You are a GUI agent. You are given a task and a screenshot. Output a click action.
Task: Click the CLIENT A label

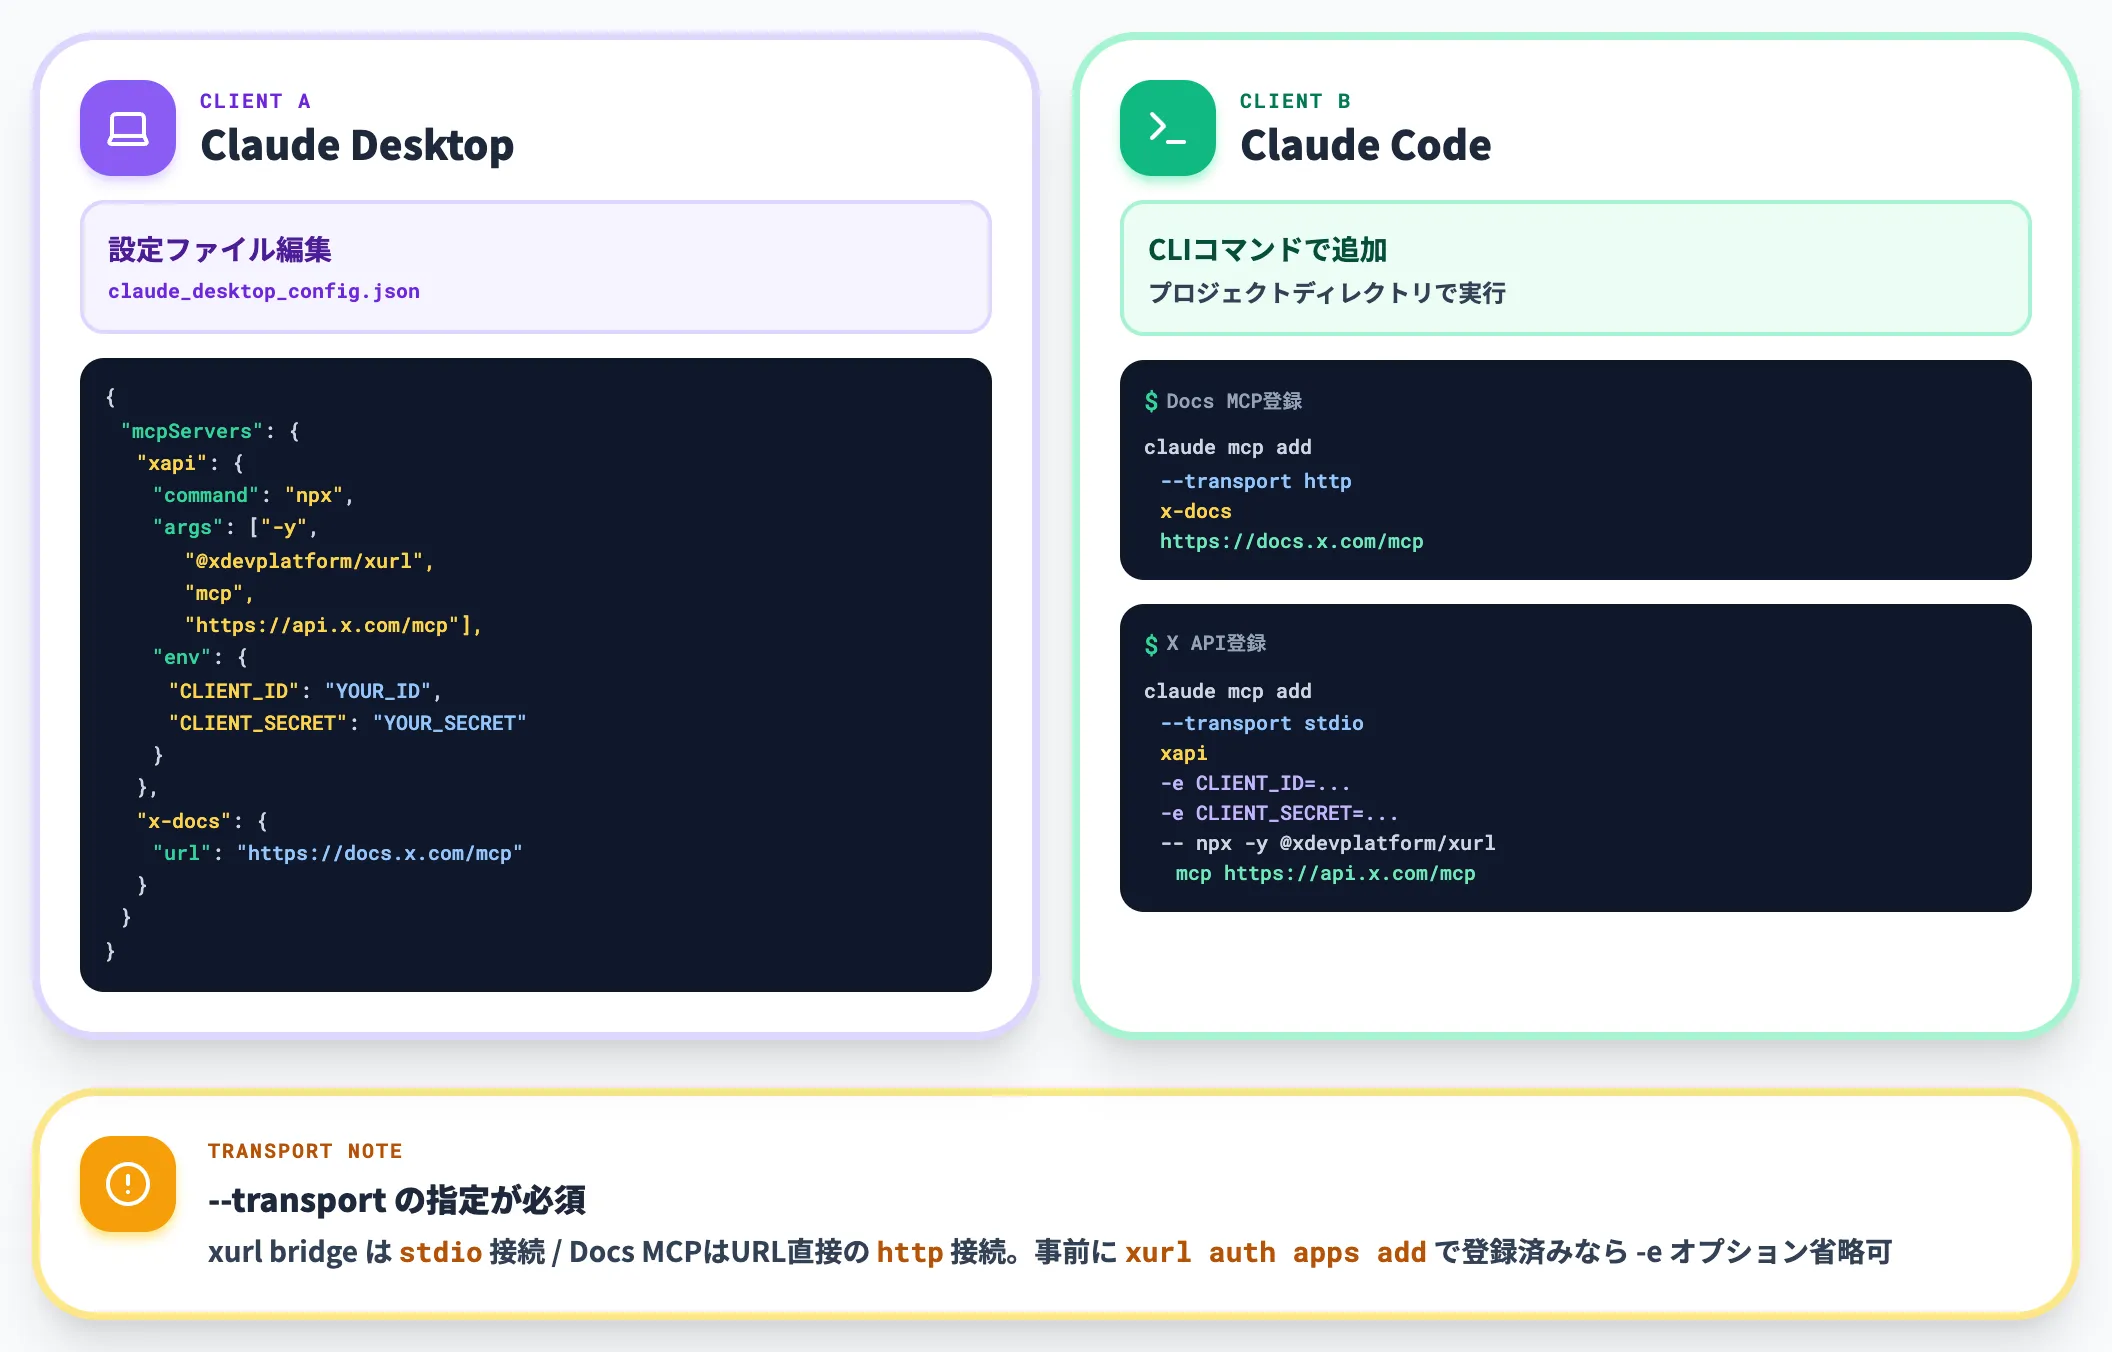(255, 101)
